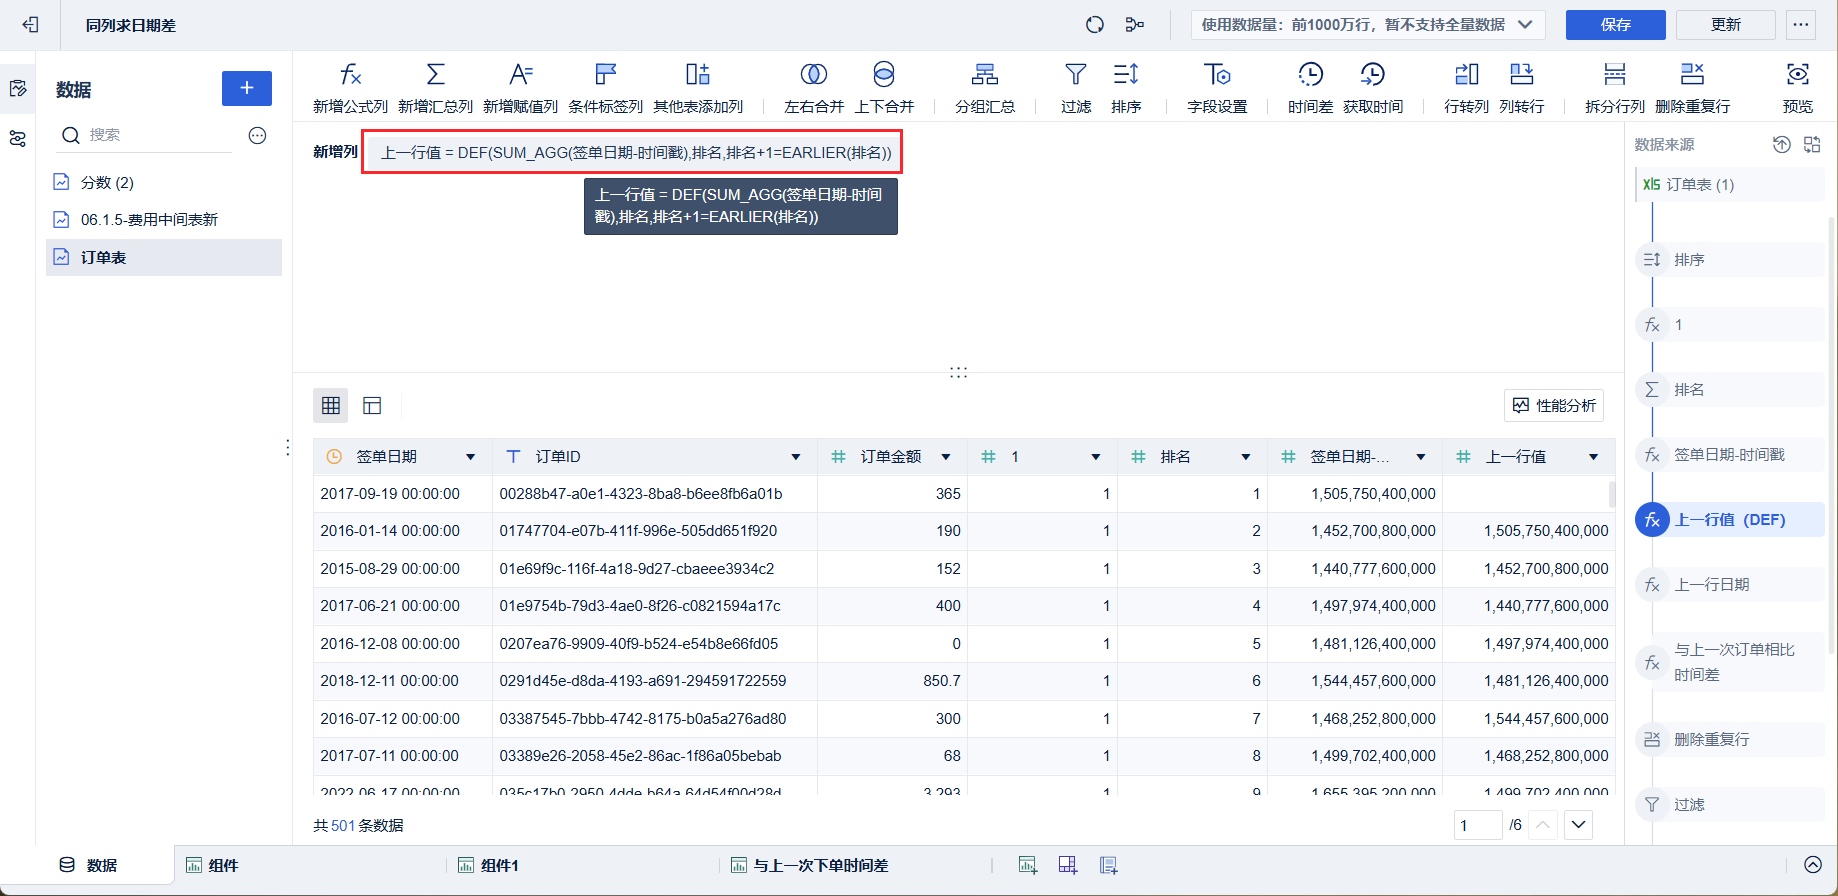Open 订单ID column dropdown
The width and height of the screenshot is (1838, 896).
796,457
